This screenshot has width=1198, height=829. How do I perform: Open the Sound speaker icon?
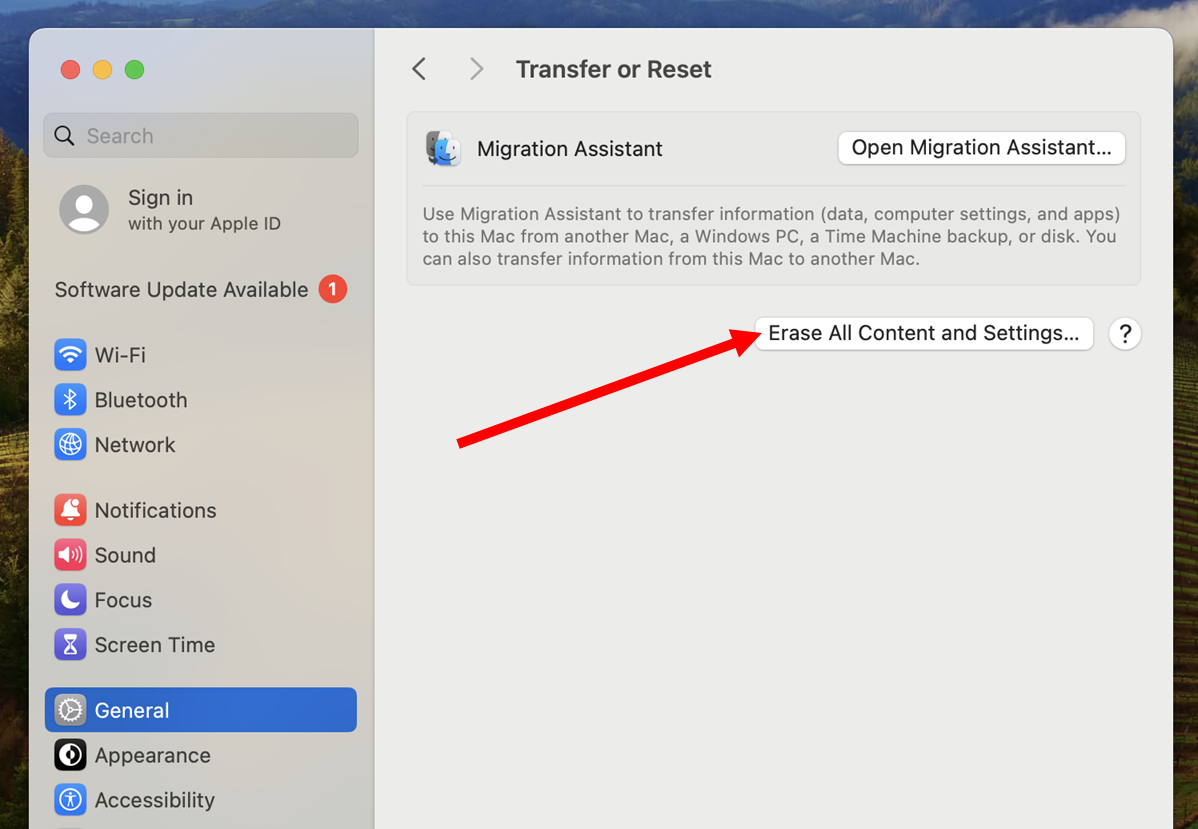[x=70, y=555]
